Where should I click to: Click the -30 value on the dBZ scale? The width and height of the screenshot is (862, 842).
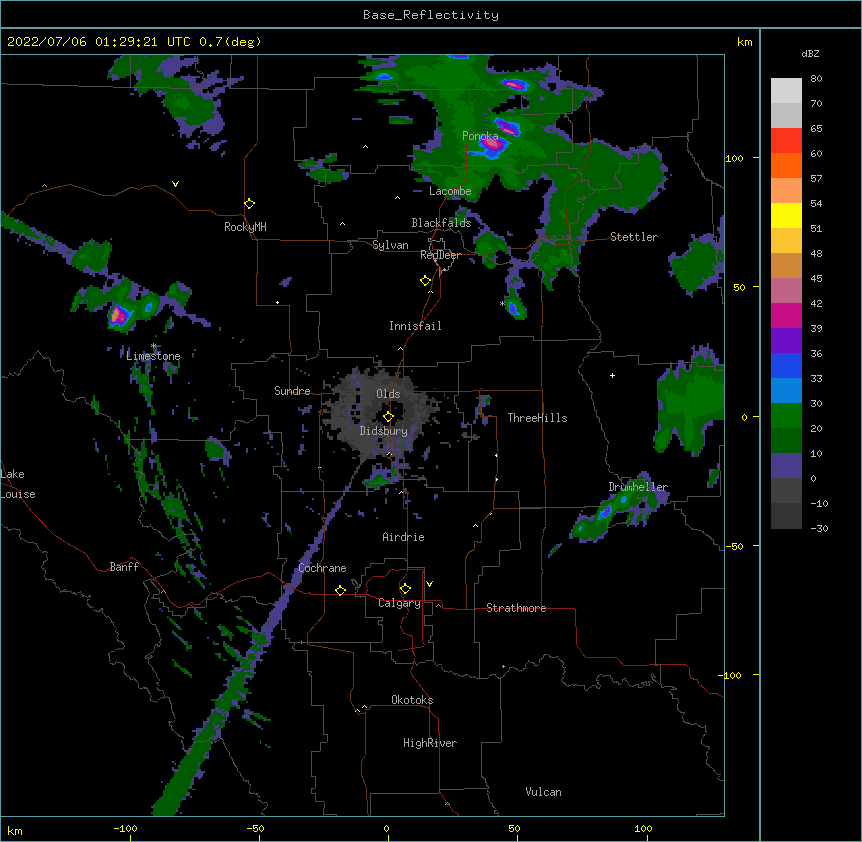[819, 529]
